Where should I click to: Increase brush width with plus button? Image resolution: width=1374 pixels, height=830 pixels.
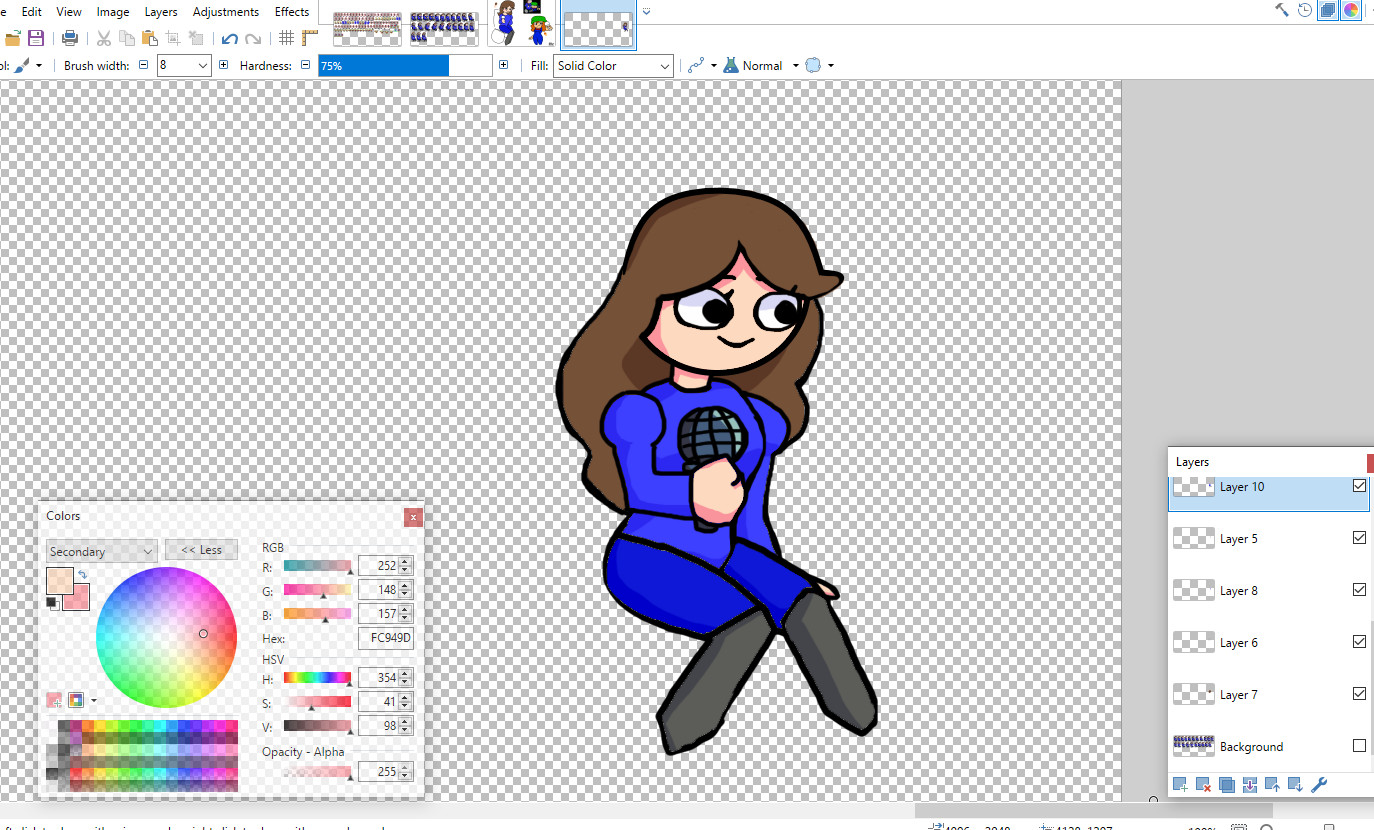223,65
